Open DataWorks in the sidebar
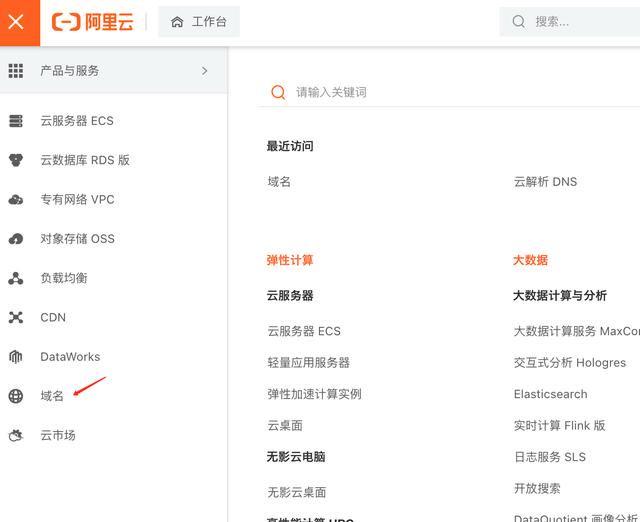This screenshot has height=522, width=640. [x=70, y=357]
